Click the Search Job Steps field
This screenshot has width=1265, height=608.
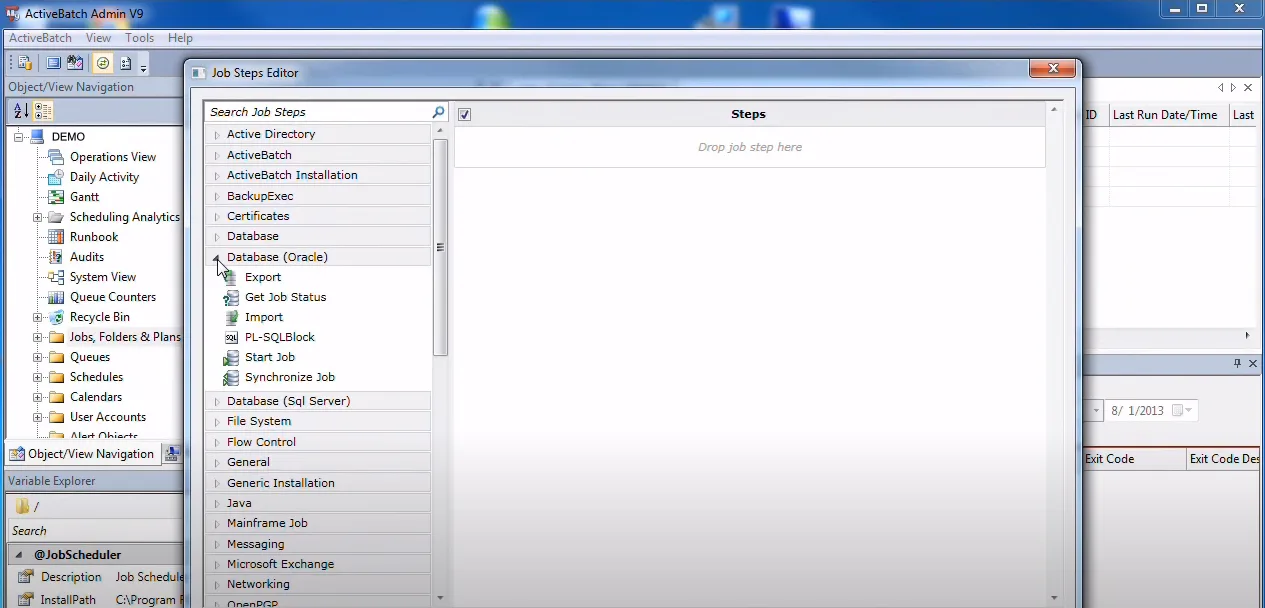click(318, 112)
